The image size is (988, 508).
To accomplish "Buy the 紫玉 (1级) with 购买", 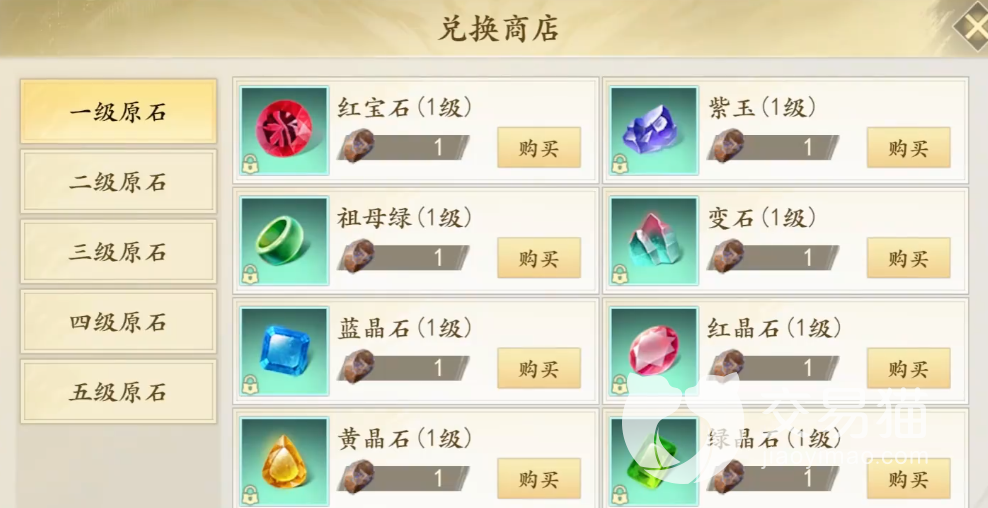I will click(x=909, y=147).
